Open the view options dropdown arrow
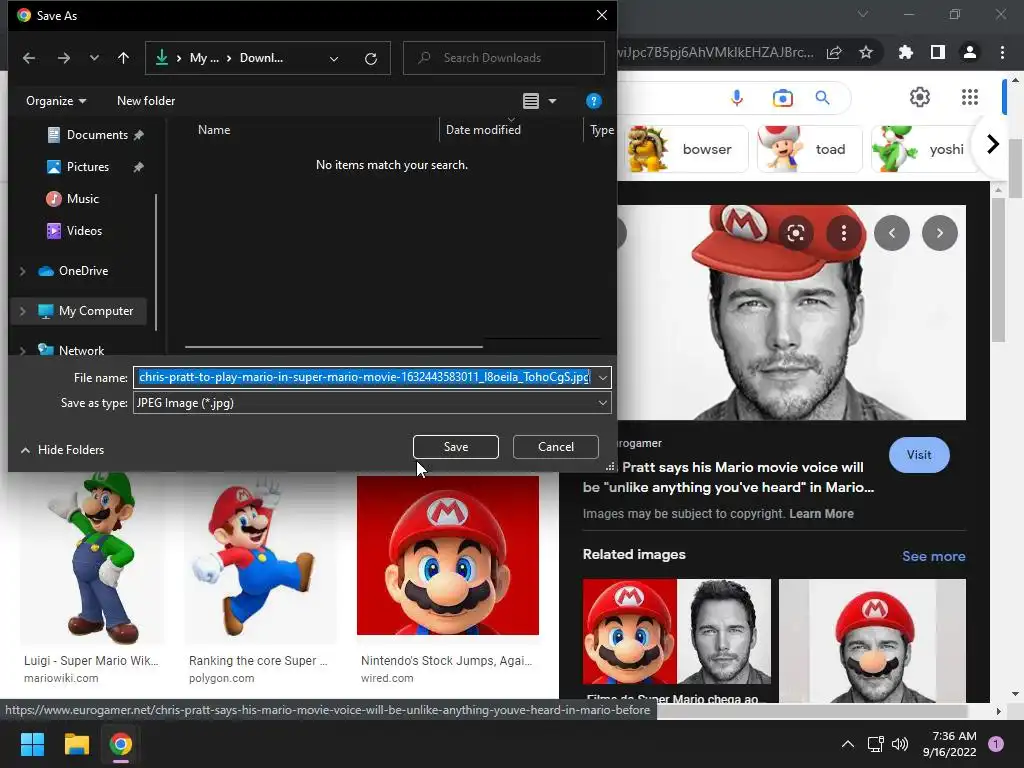This screenshot has height=768, width=1024. (x=552, y=101)
